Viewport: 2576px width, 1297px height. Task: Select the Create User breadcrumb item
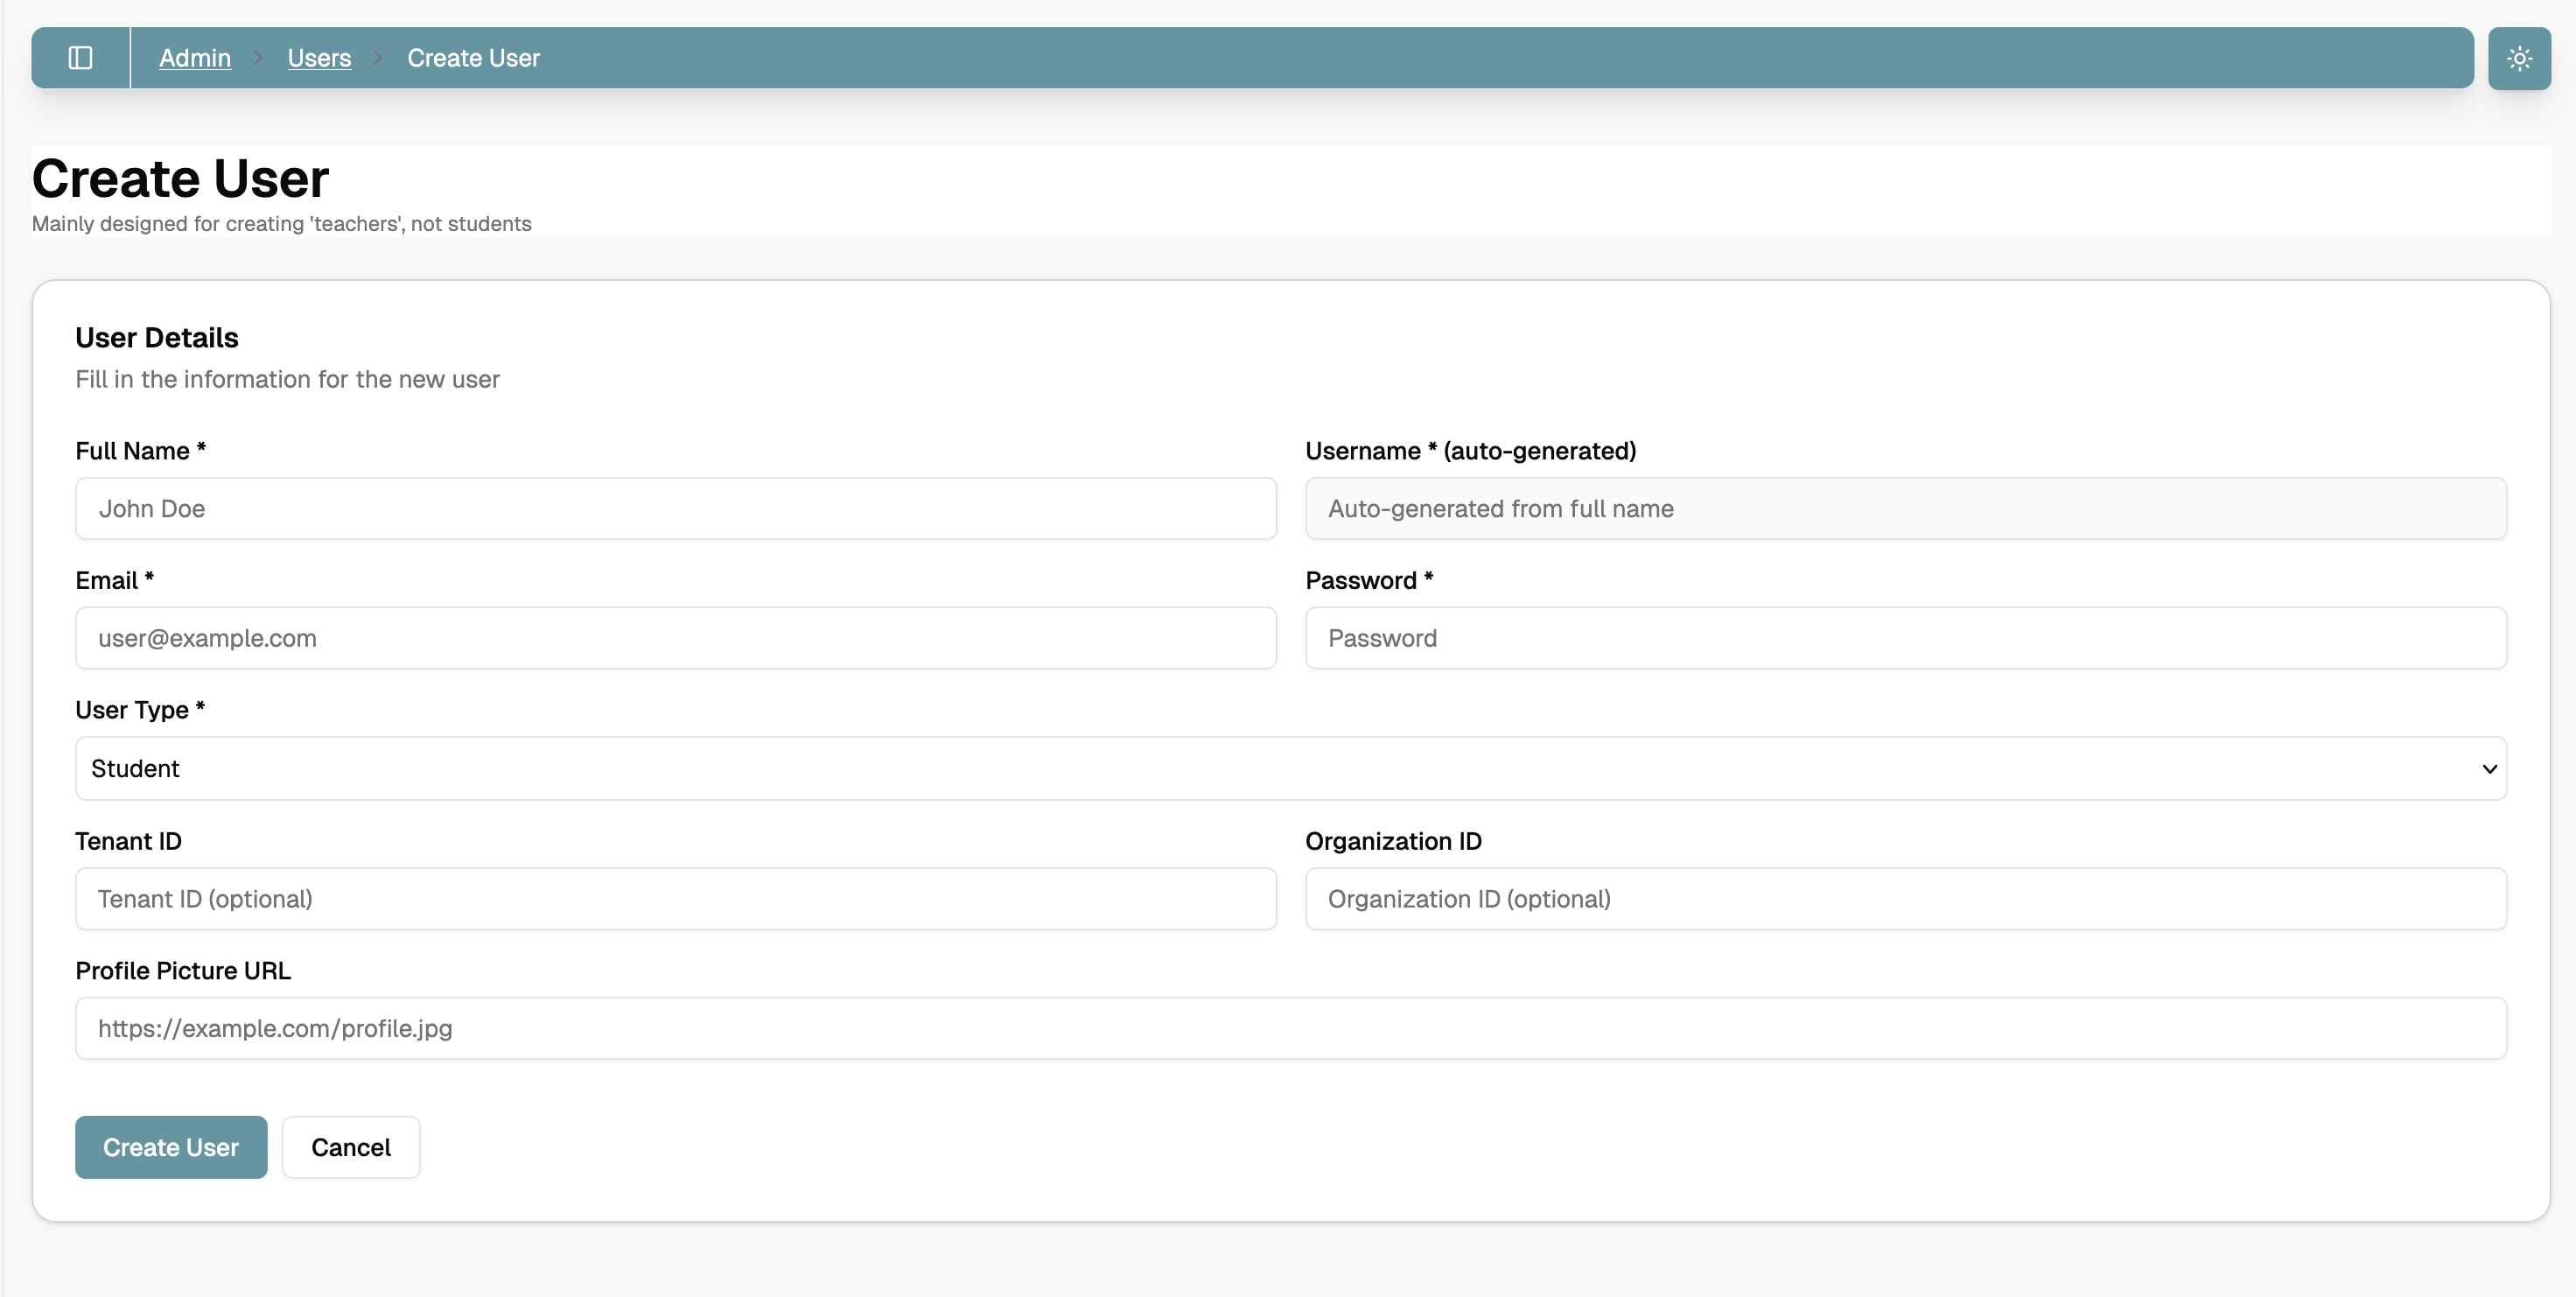472,57
